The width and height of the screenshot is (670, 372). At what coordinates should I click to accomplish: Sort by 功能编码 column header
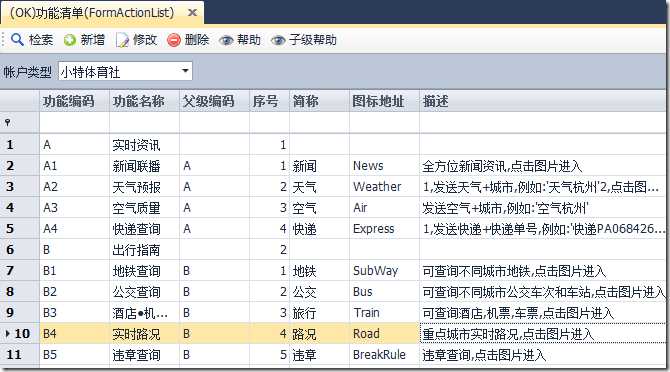74,101
